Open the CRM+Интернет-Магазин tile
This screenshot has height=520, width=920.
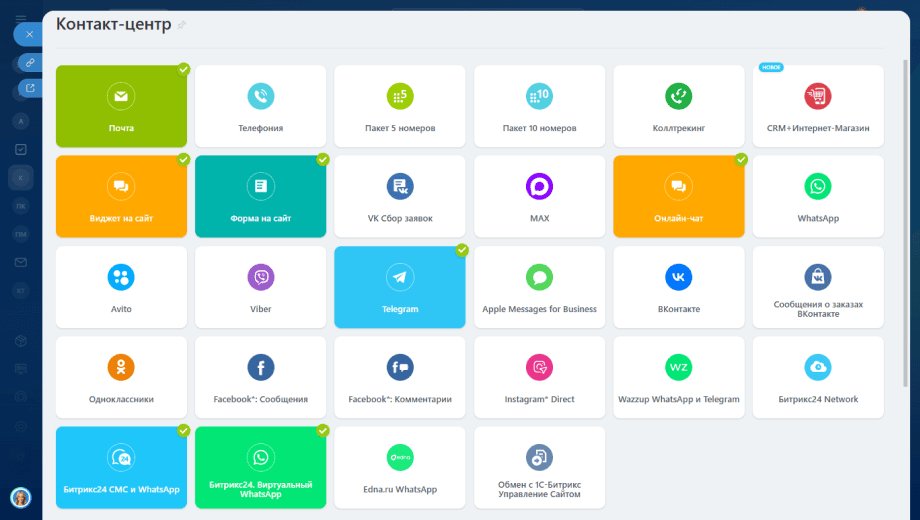click(x=818, y=106)
